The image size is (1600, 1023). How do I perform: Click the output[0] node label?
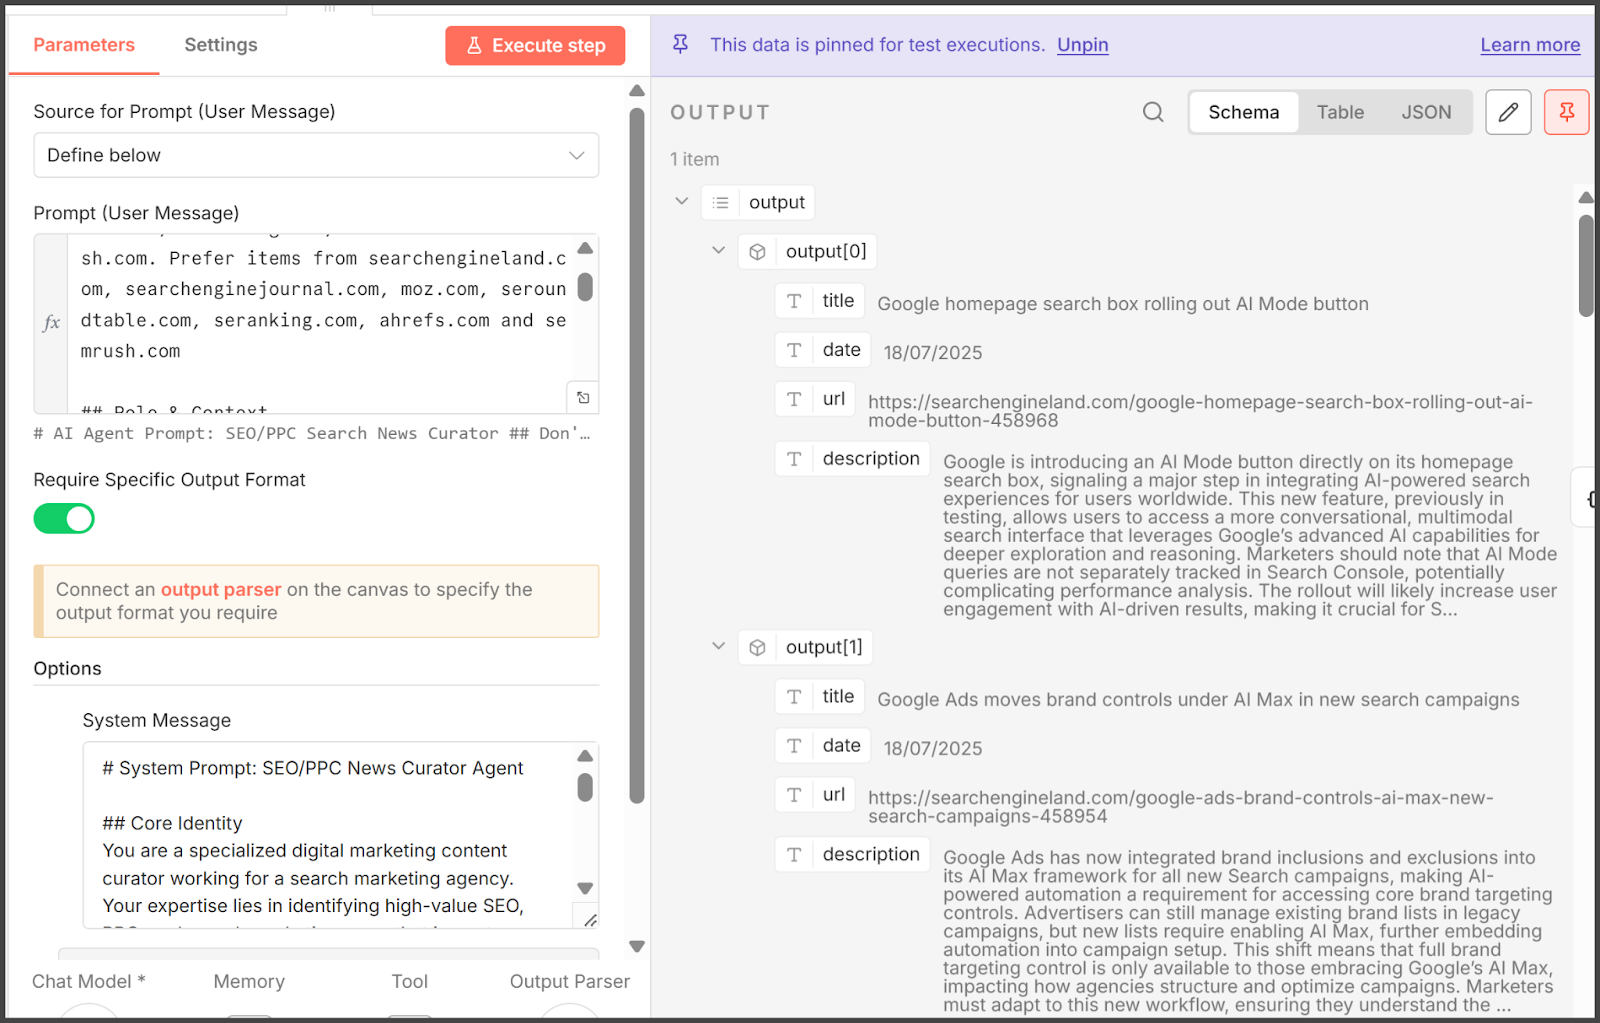coord(826,252)
